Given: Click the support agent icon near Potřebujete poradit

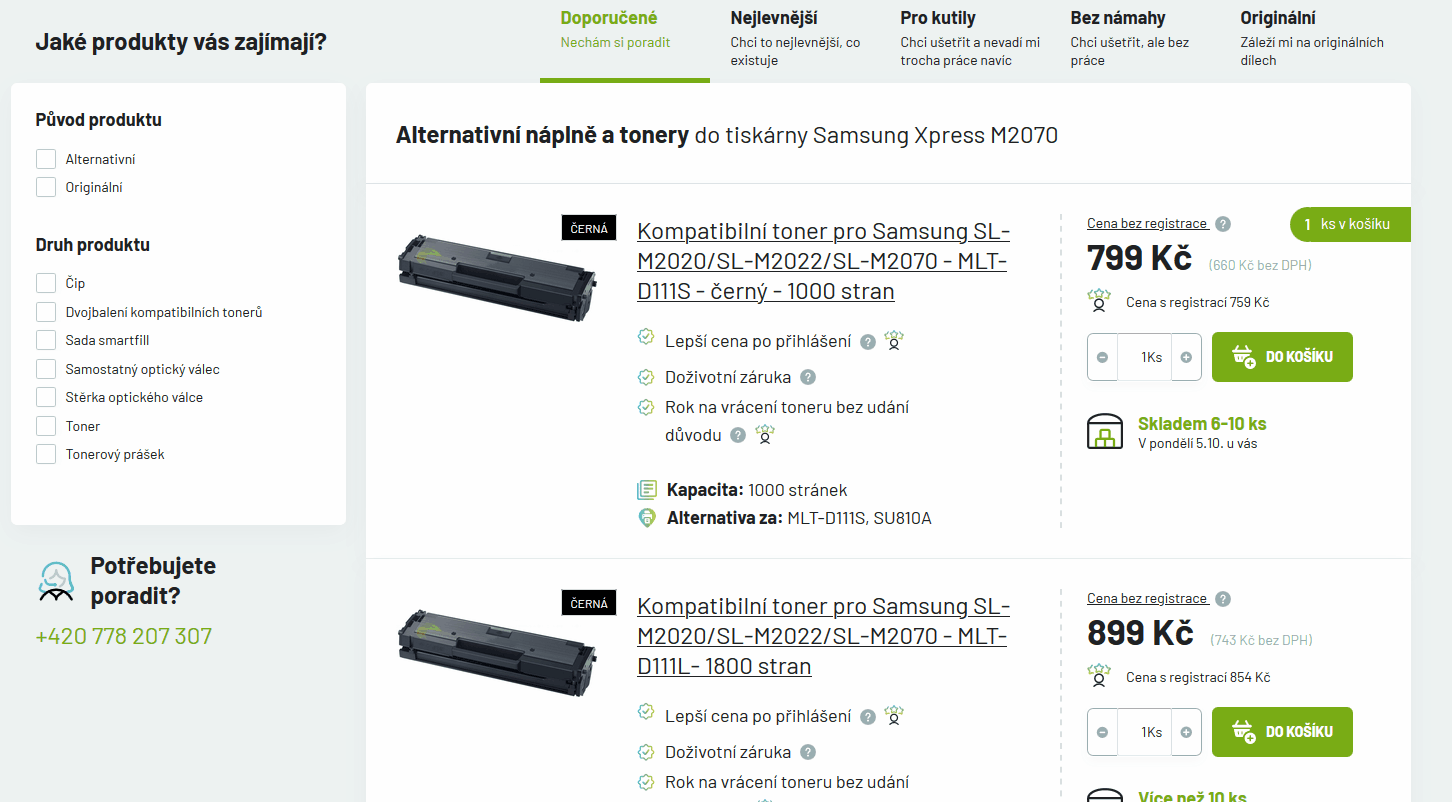Looking at the screenshot, I should pos(57,581).
